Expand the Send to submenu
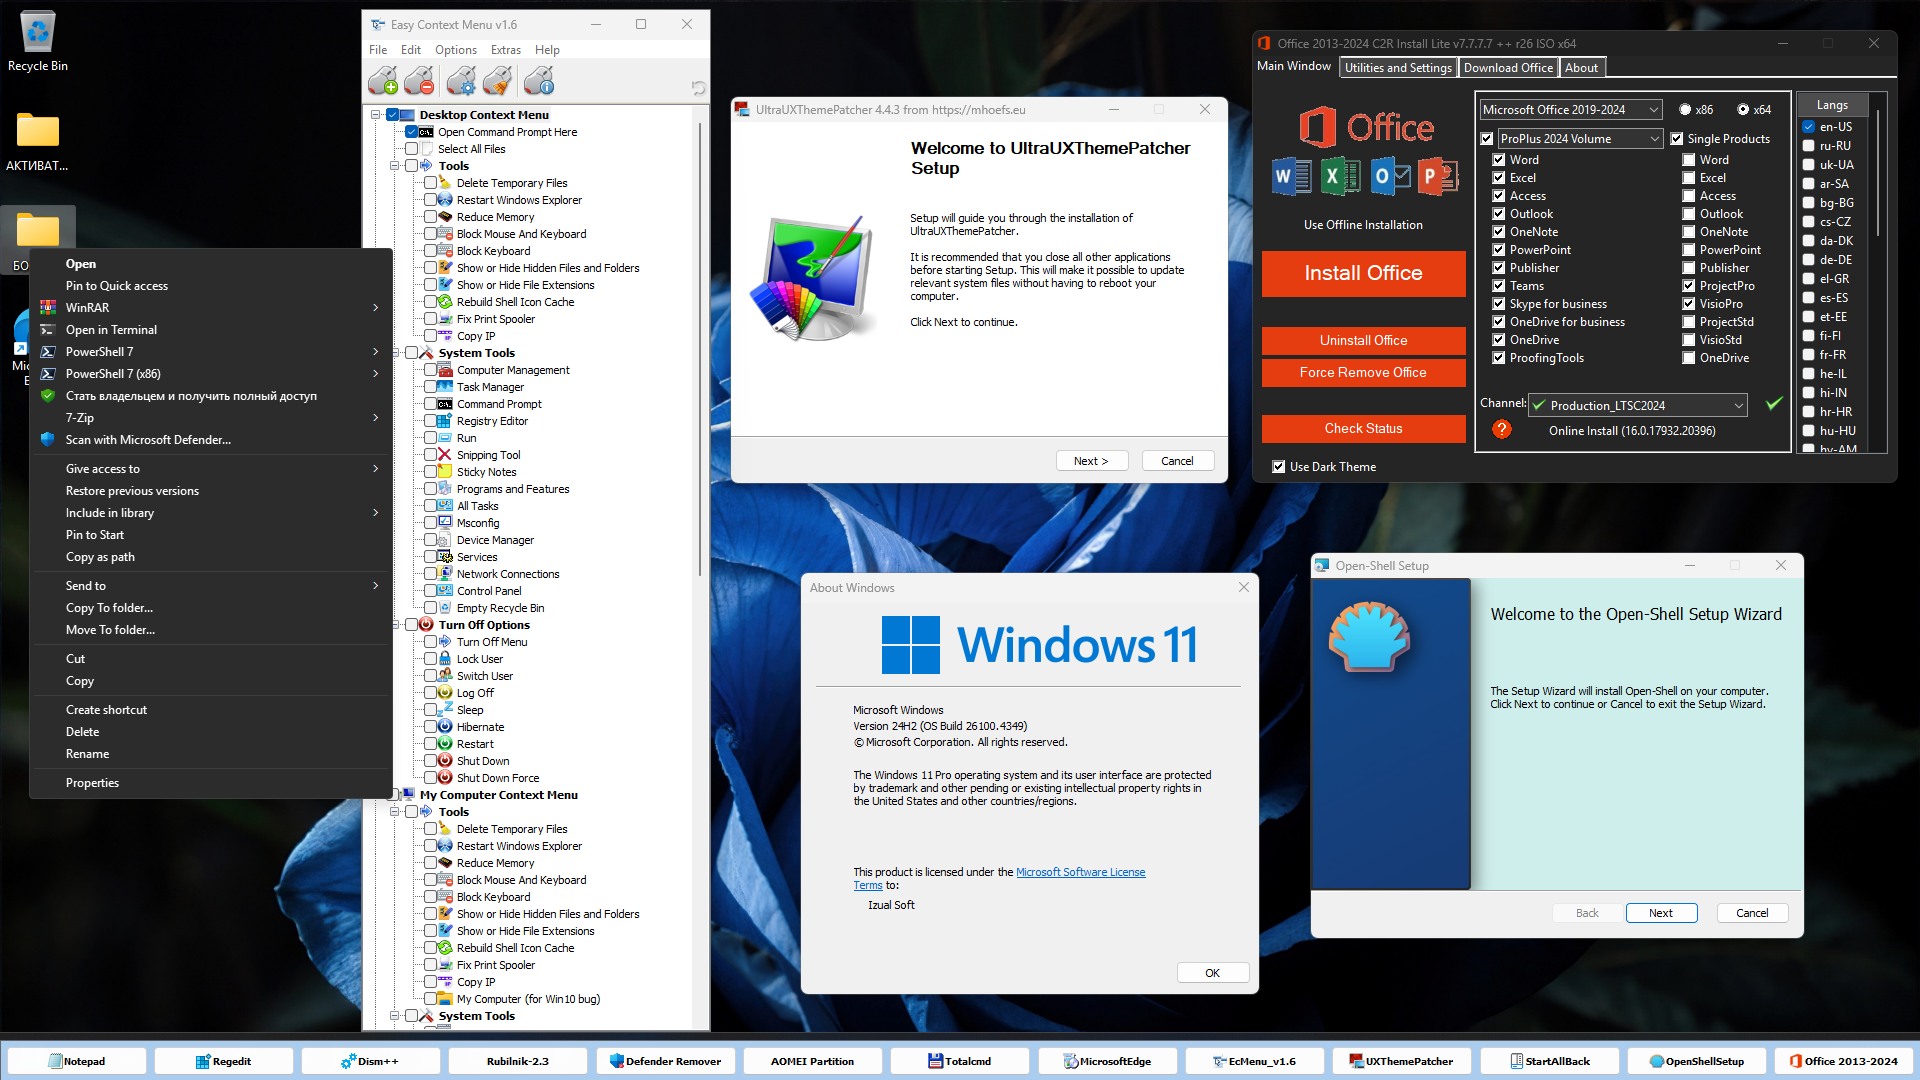1920x1080 pixels. pyautogui.click(x=210, y=586)
